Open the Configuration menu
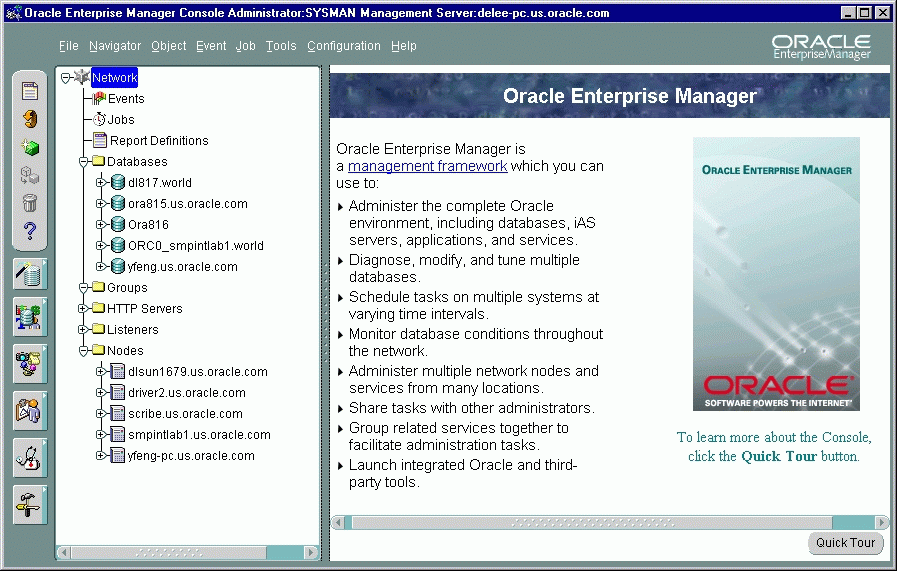The height and width of the screenshot is (571, 897). click(343, 46)
